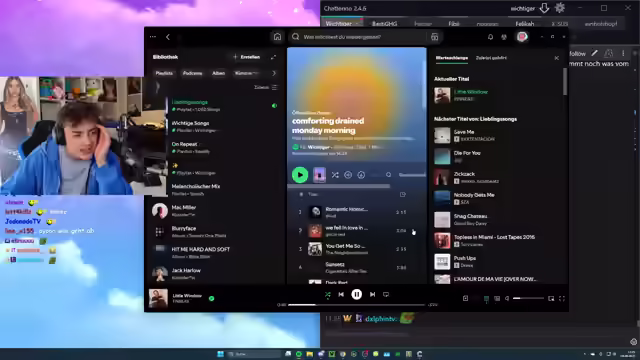
Task: Click the Little Window album thumbnail in player bar
Action: coord(158,298)
